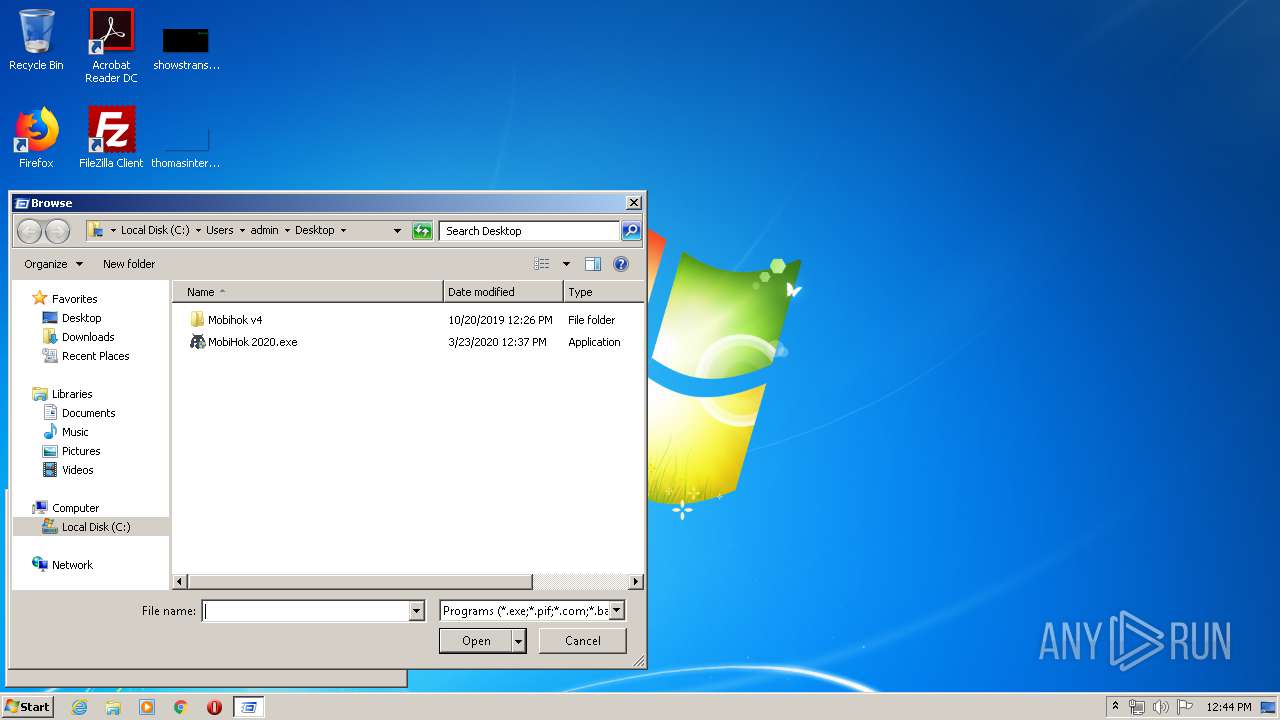The image size is (1280, 720).
Task: Open the address bar history dropdown
Action: (x=397, y=231)
